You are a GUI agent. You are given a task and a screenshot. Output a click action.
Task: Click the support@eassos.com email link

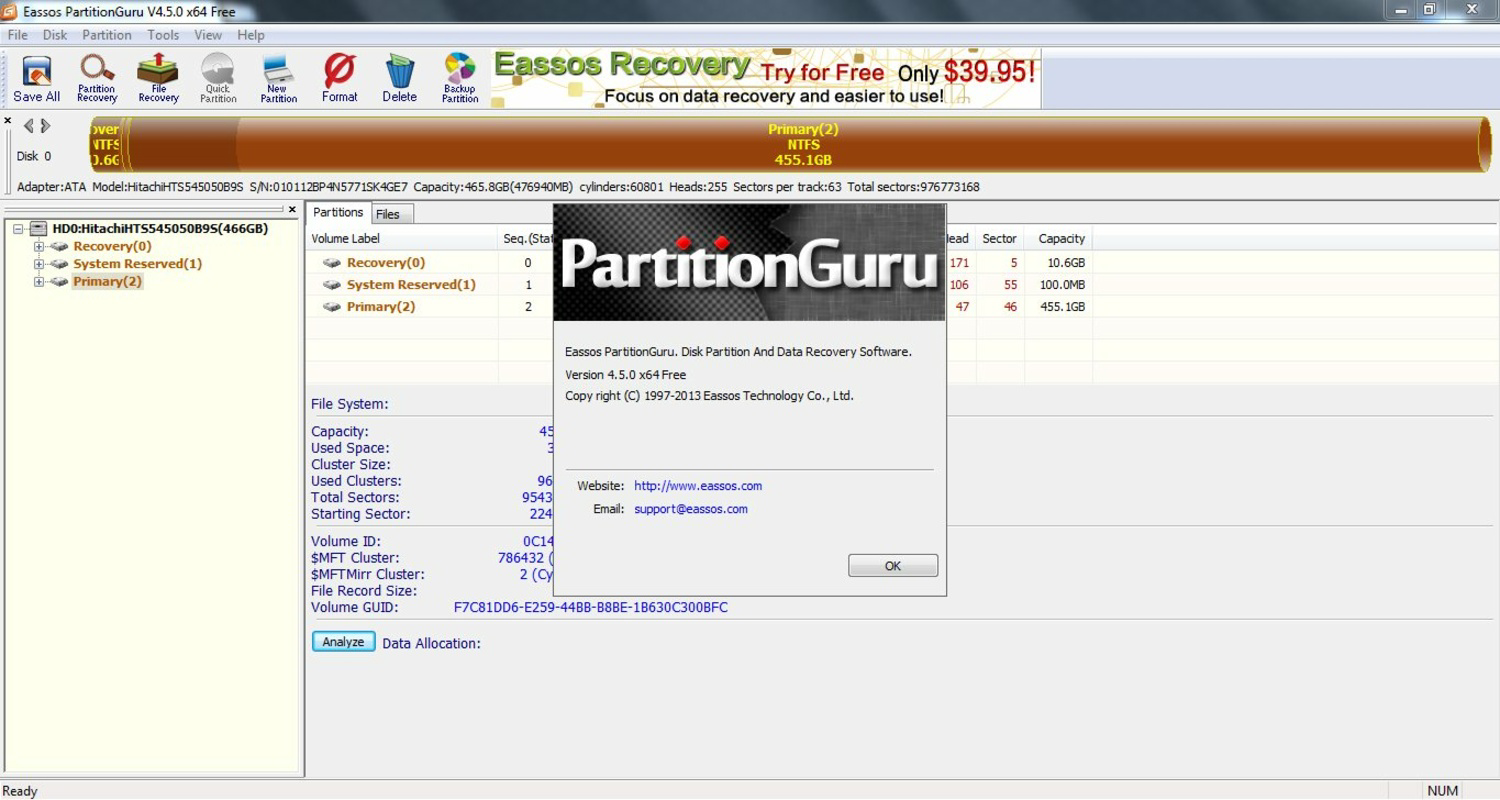coord(691,509)
